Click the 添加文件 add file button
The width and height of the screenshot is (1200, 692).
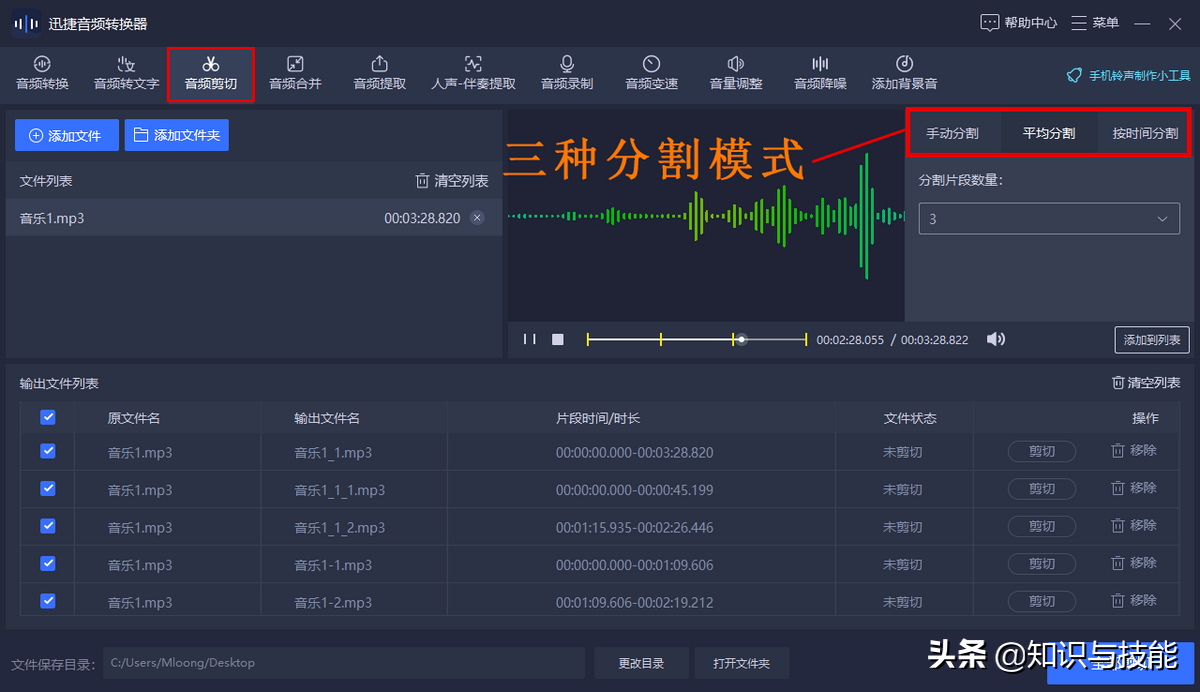tap(67, 135)
